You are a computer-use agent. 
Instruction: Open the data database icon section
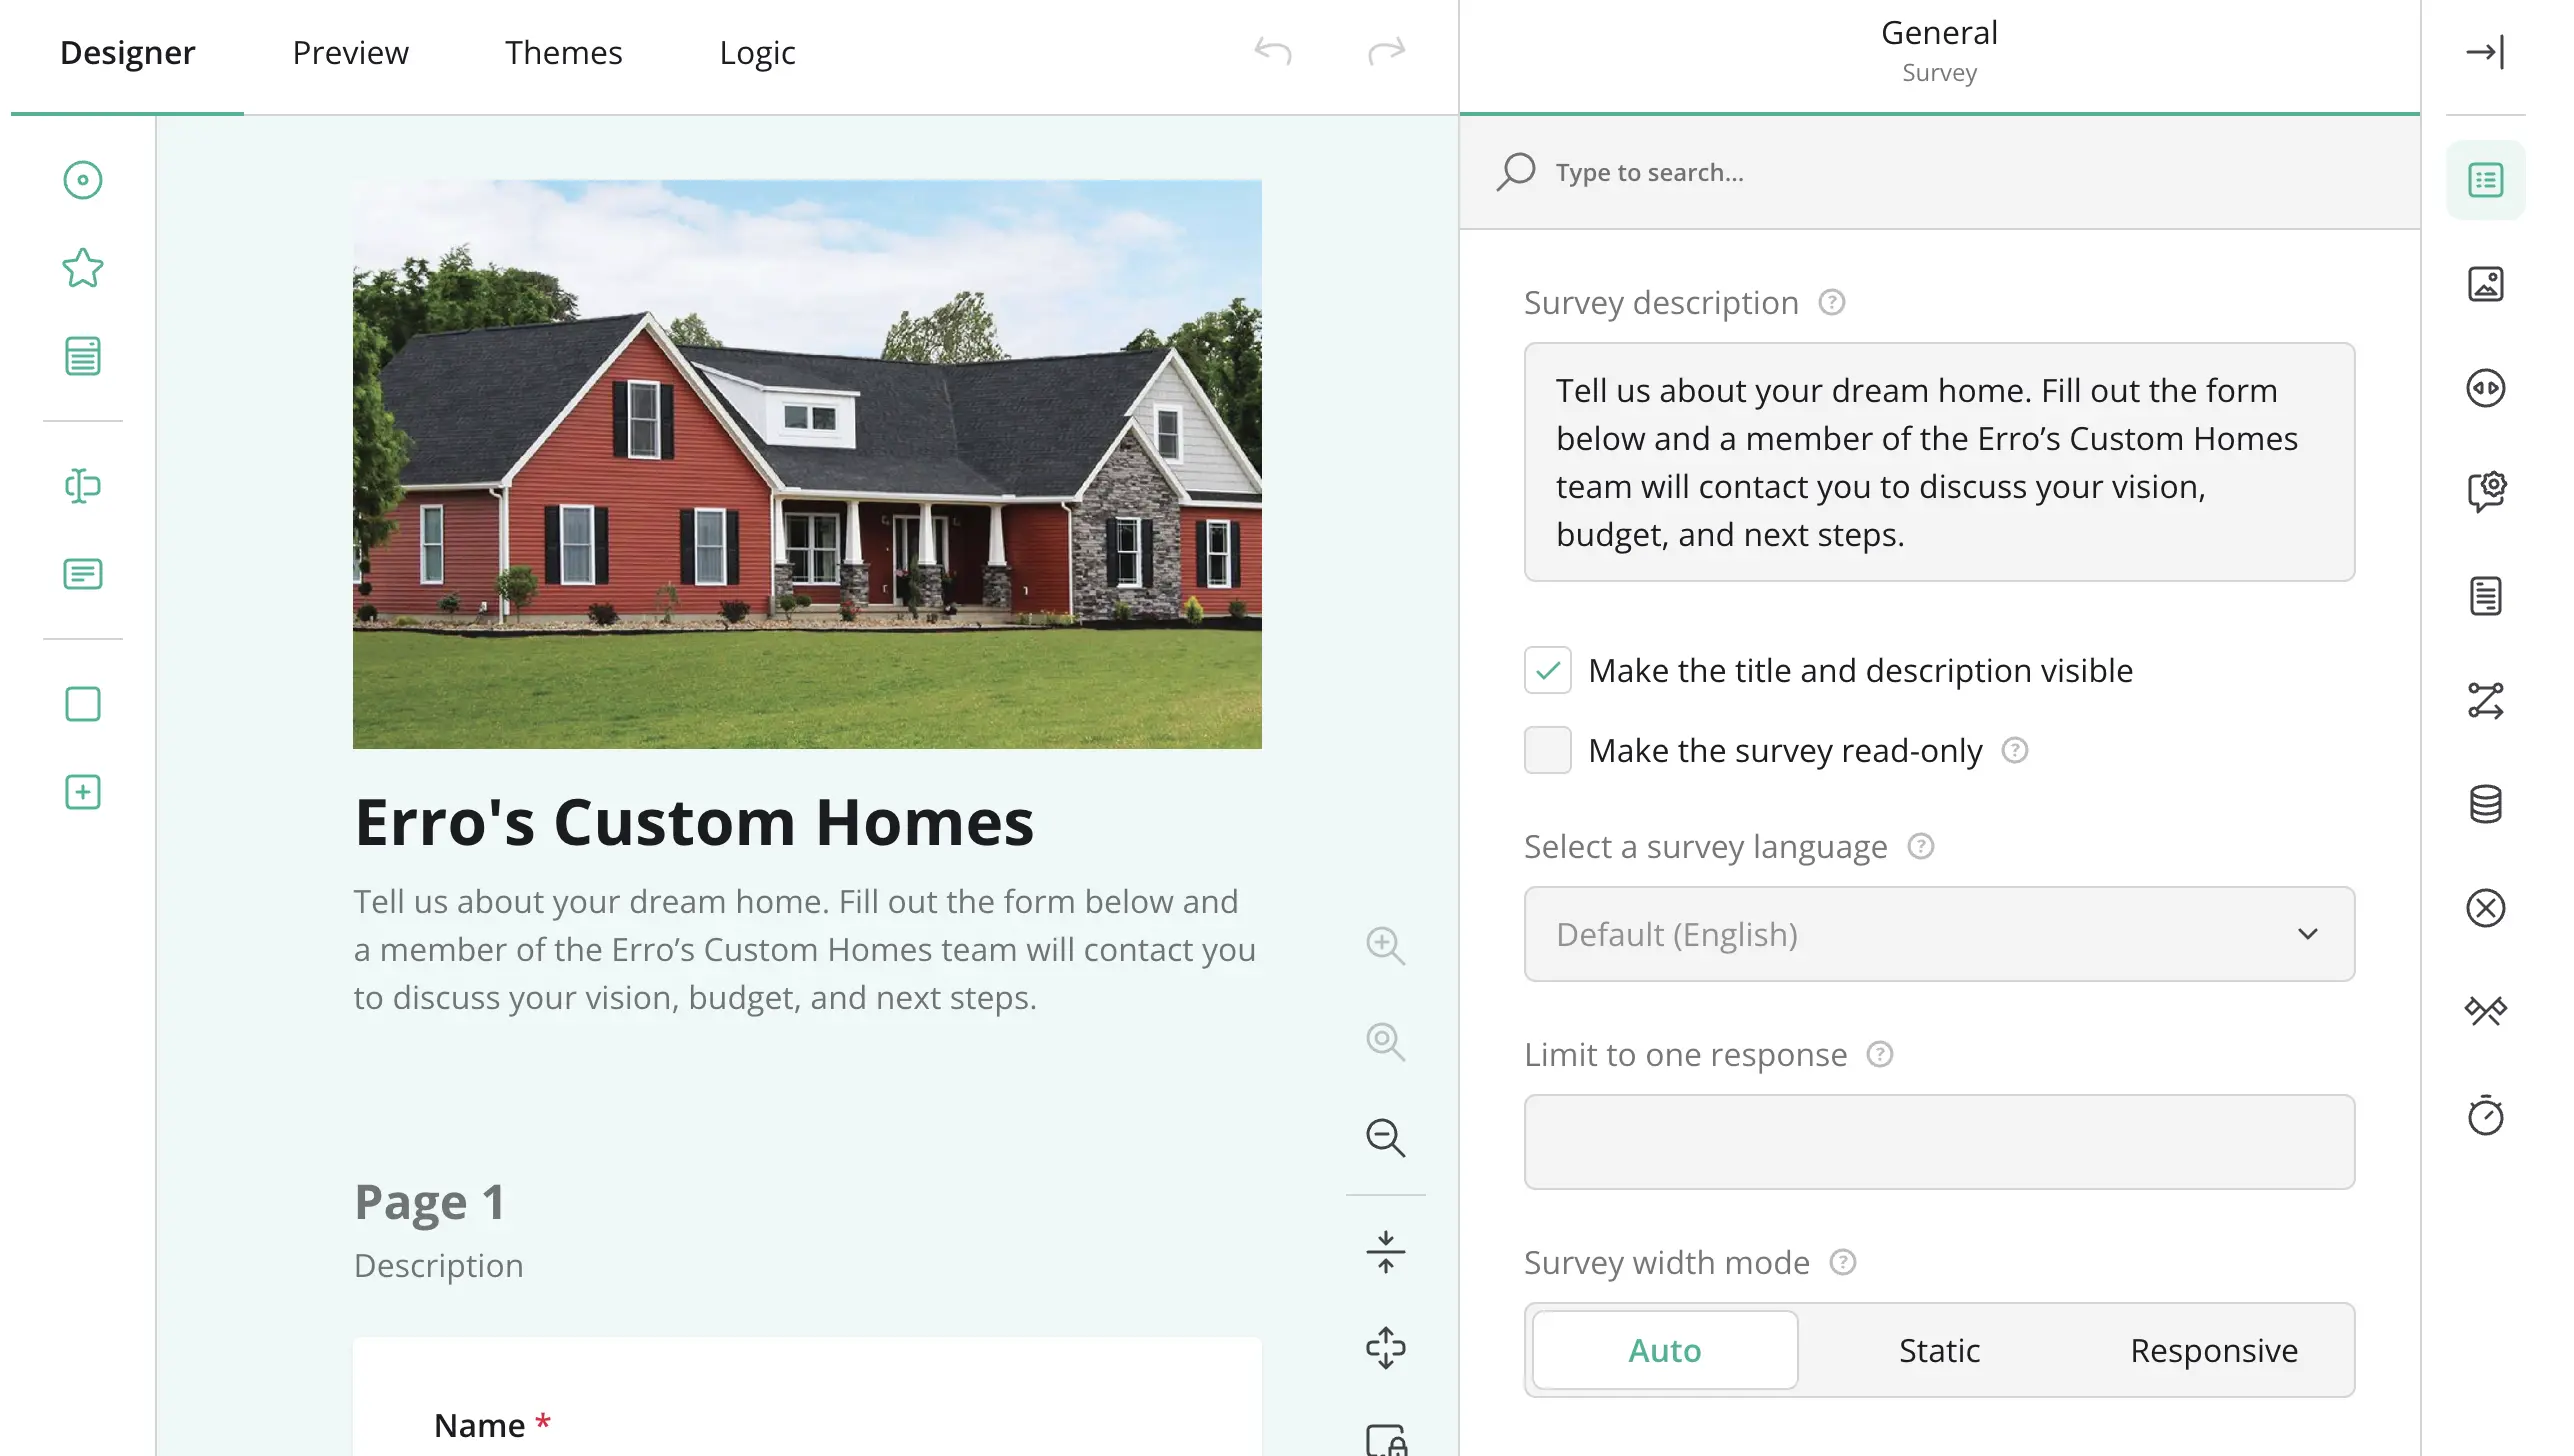tap(2485, 804)
